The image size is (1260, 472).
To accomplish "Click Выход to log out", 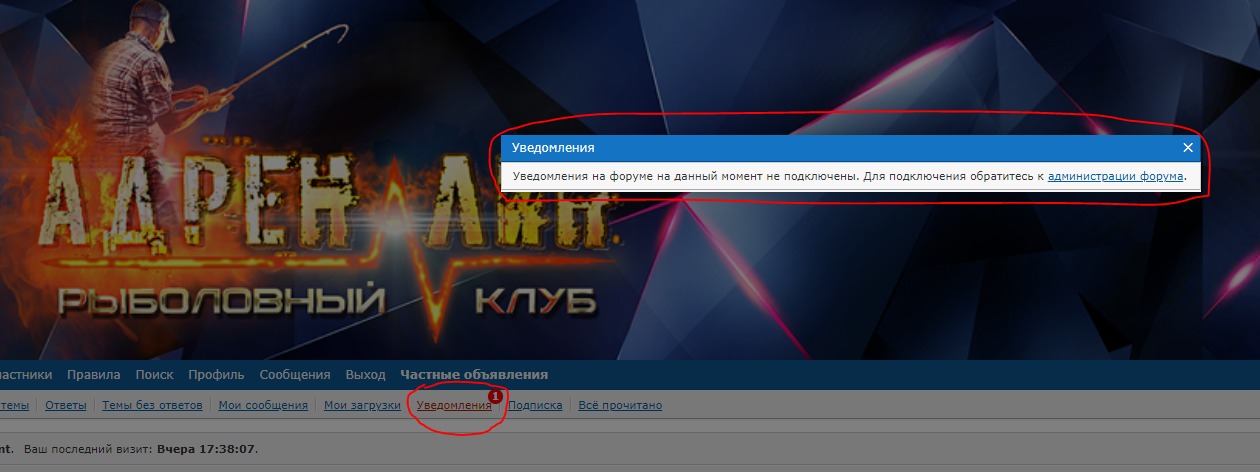I will 365,375.
